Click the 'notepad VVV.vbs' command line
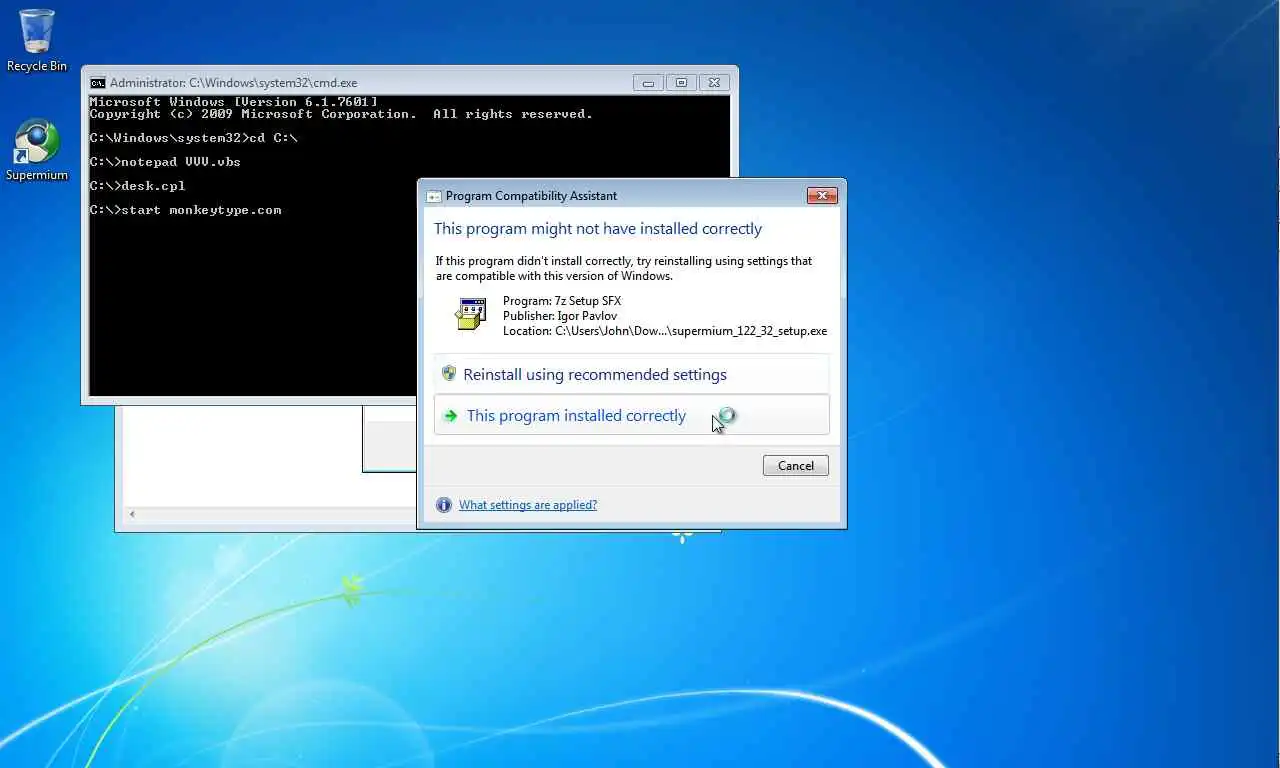This screenshot has height=768, width=1280. coord(165,162)
